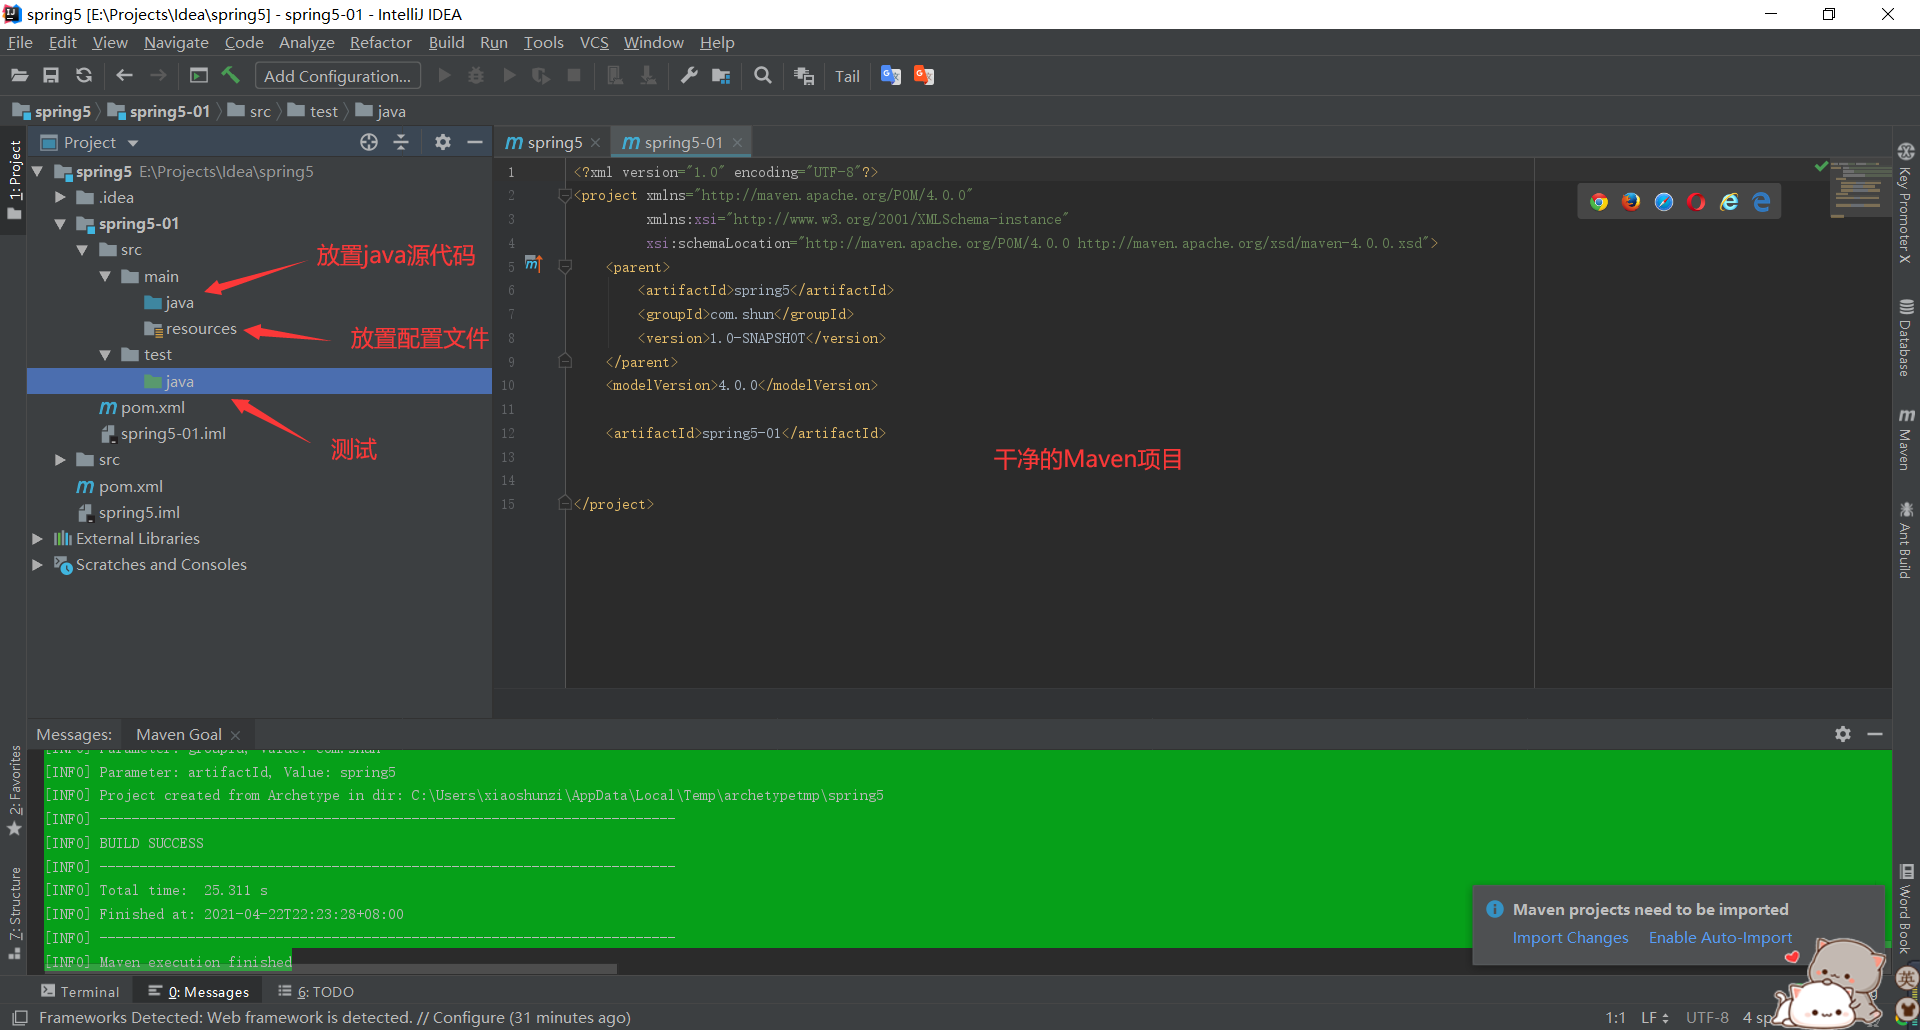Click the red Translate icon in toolbar
The image size is (1920, 1030).
924,76
